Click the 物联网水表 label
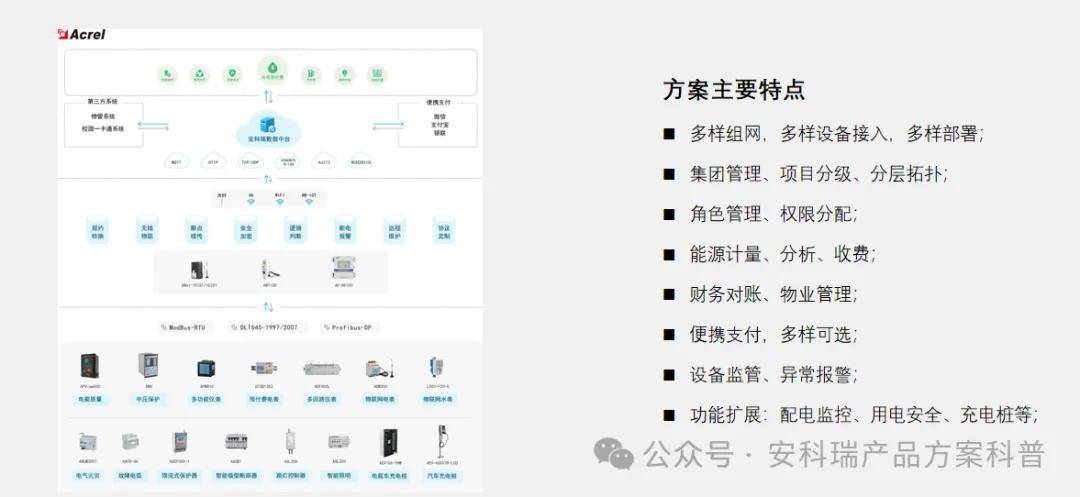The image size is (1080, 497). (x=437, y=399)
